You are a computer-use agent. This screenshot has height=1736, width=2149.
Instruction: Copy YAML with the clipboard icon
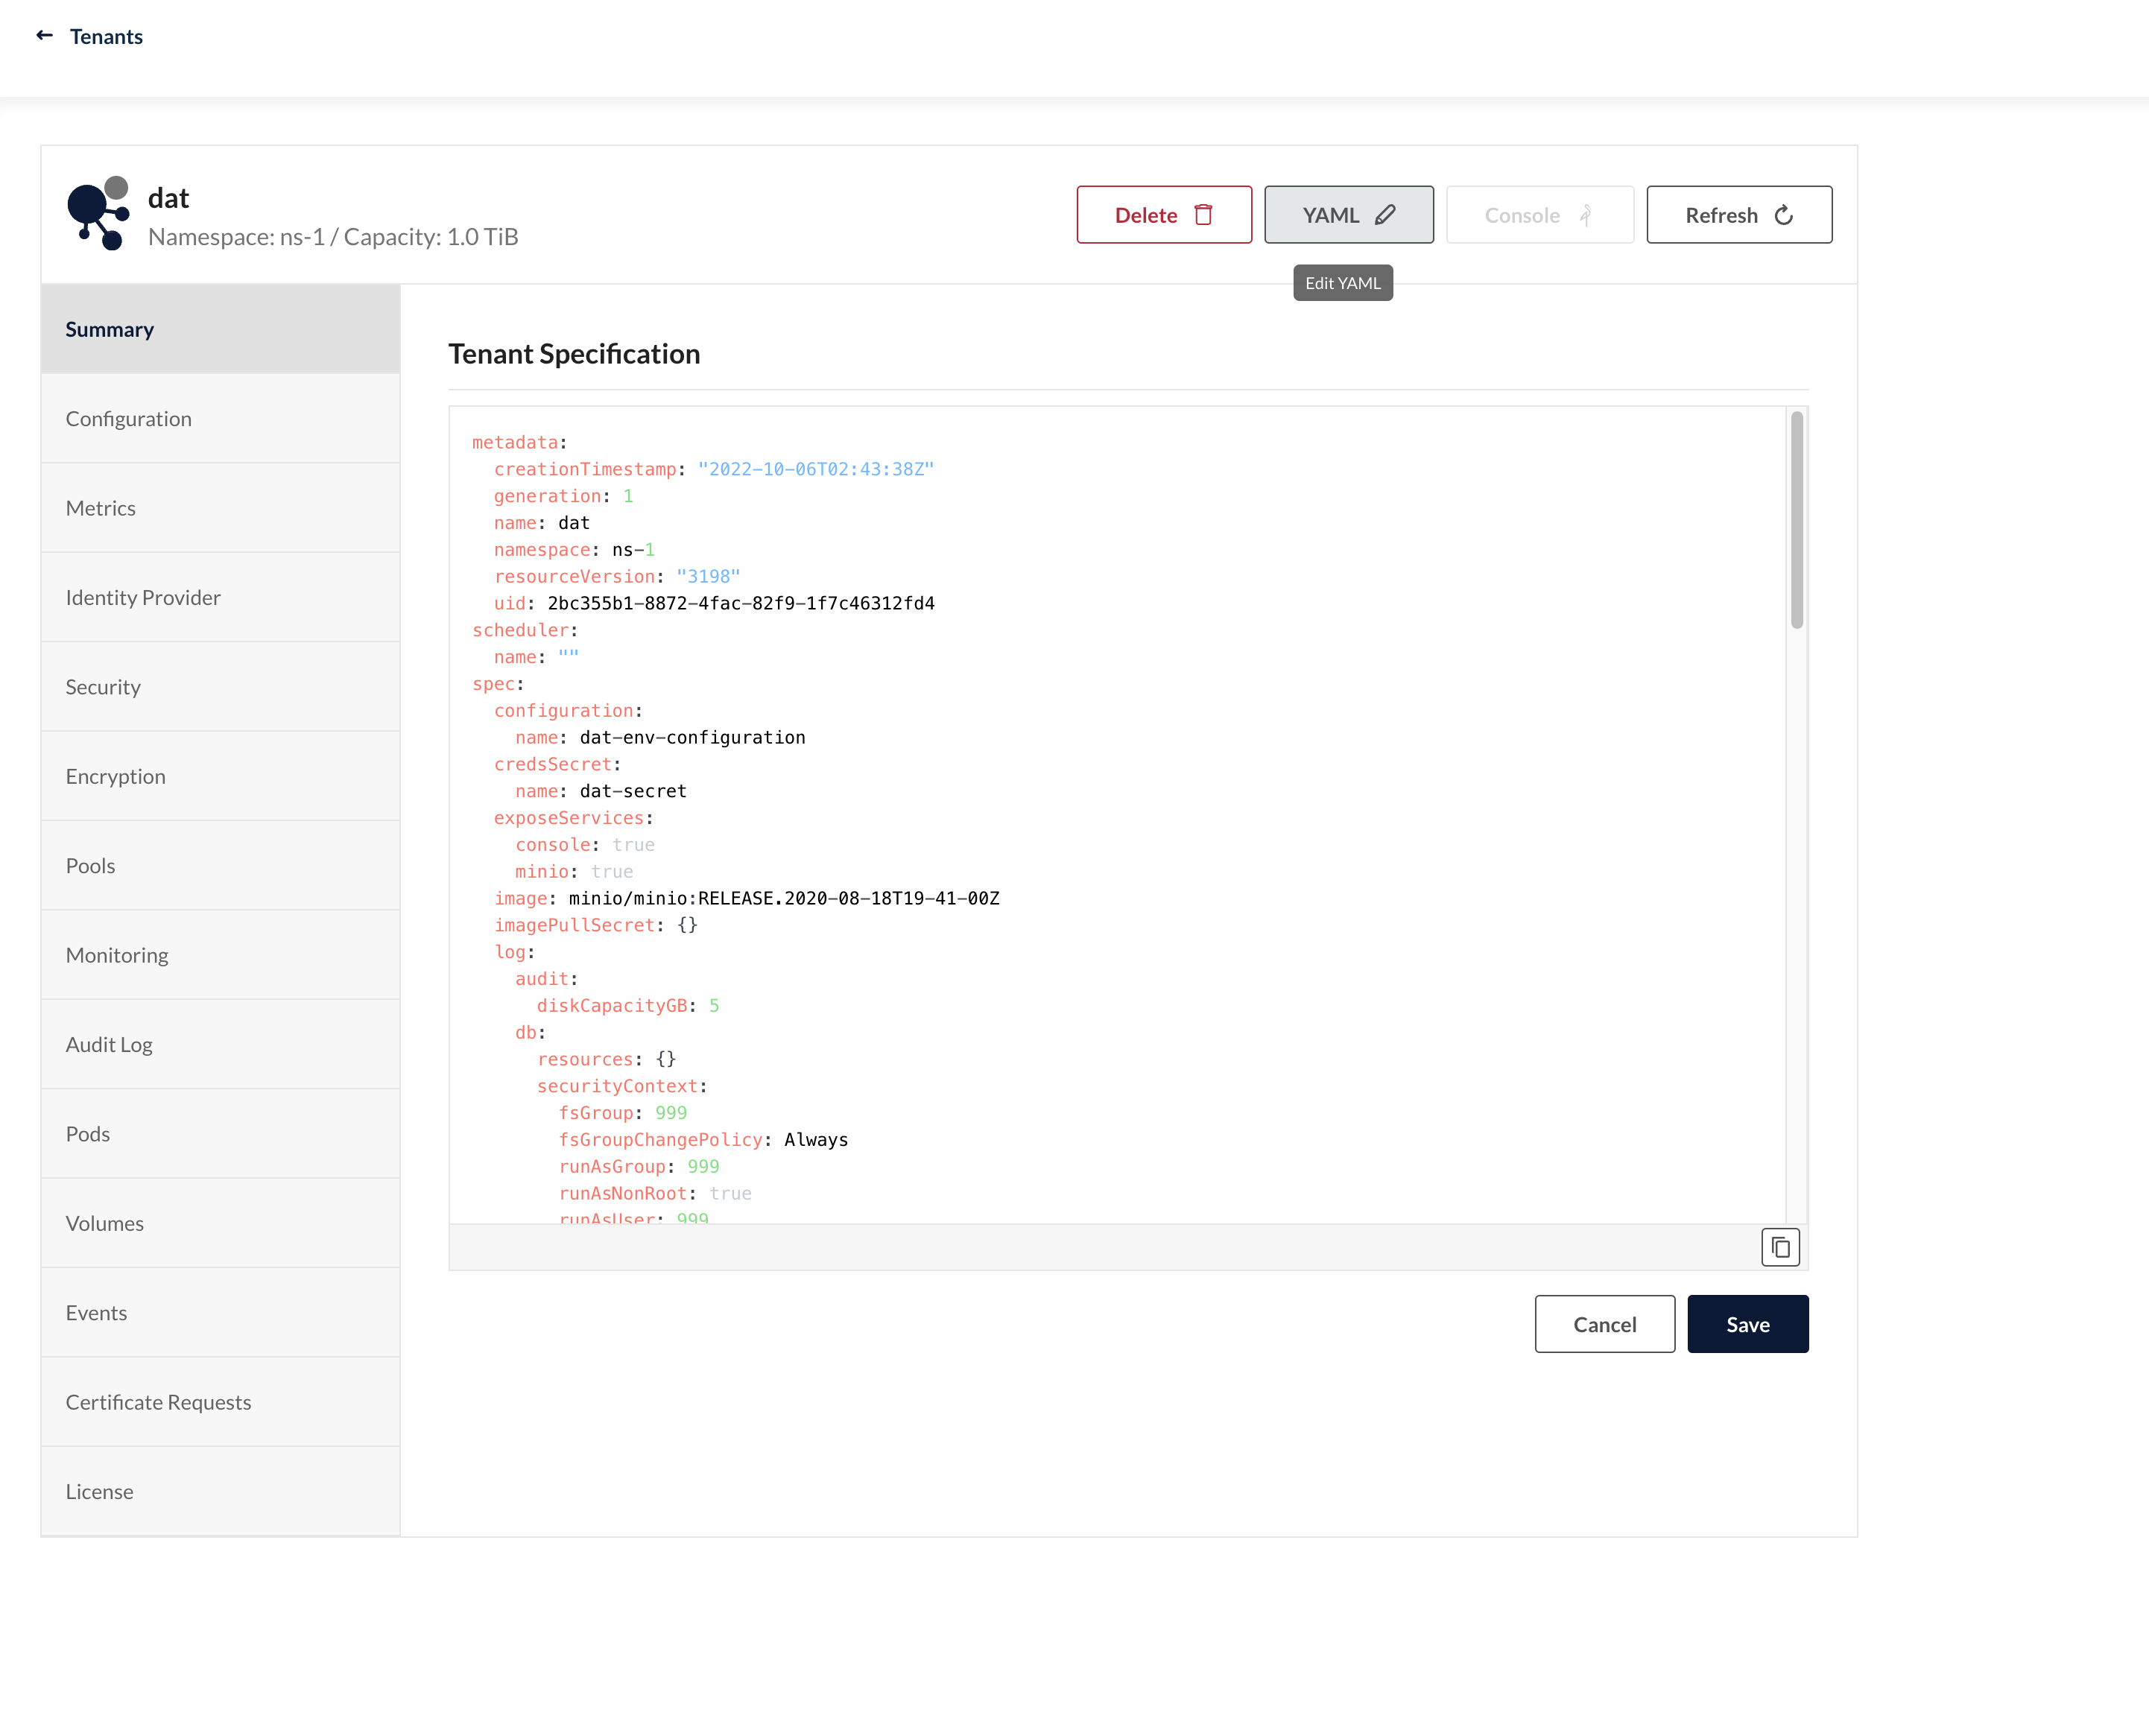click(x=1780, y=1247)
